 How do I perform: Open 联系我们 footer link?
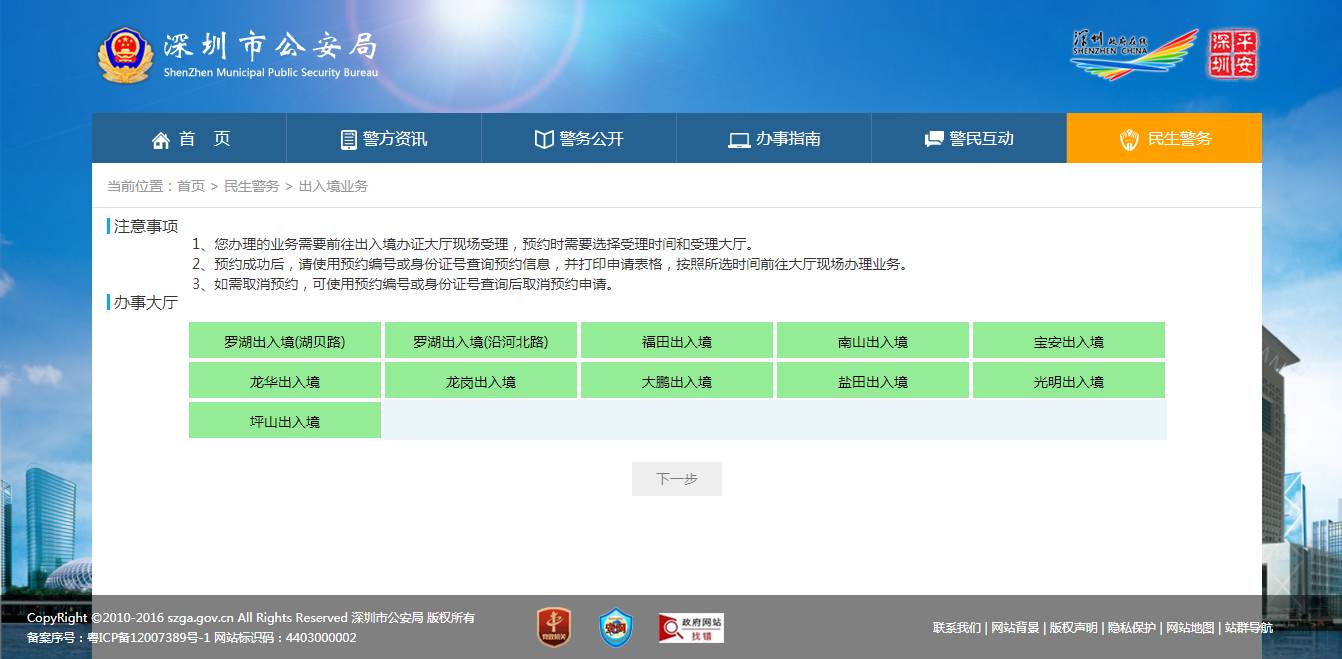coord(956,628)
